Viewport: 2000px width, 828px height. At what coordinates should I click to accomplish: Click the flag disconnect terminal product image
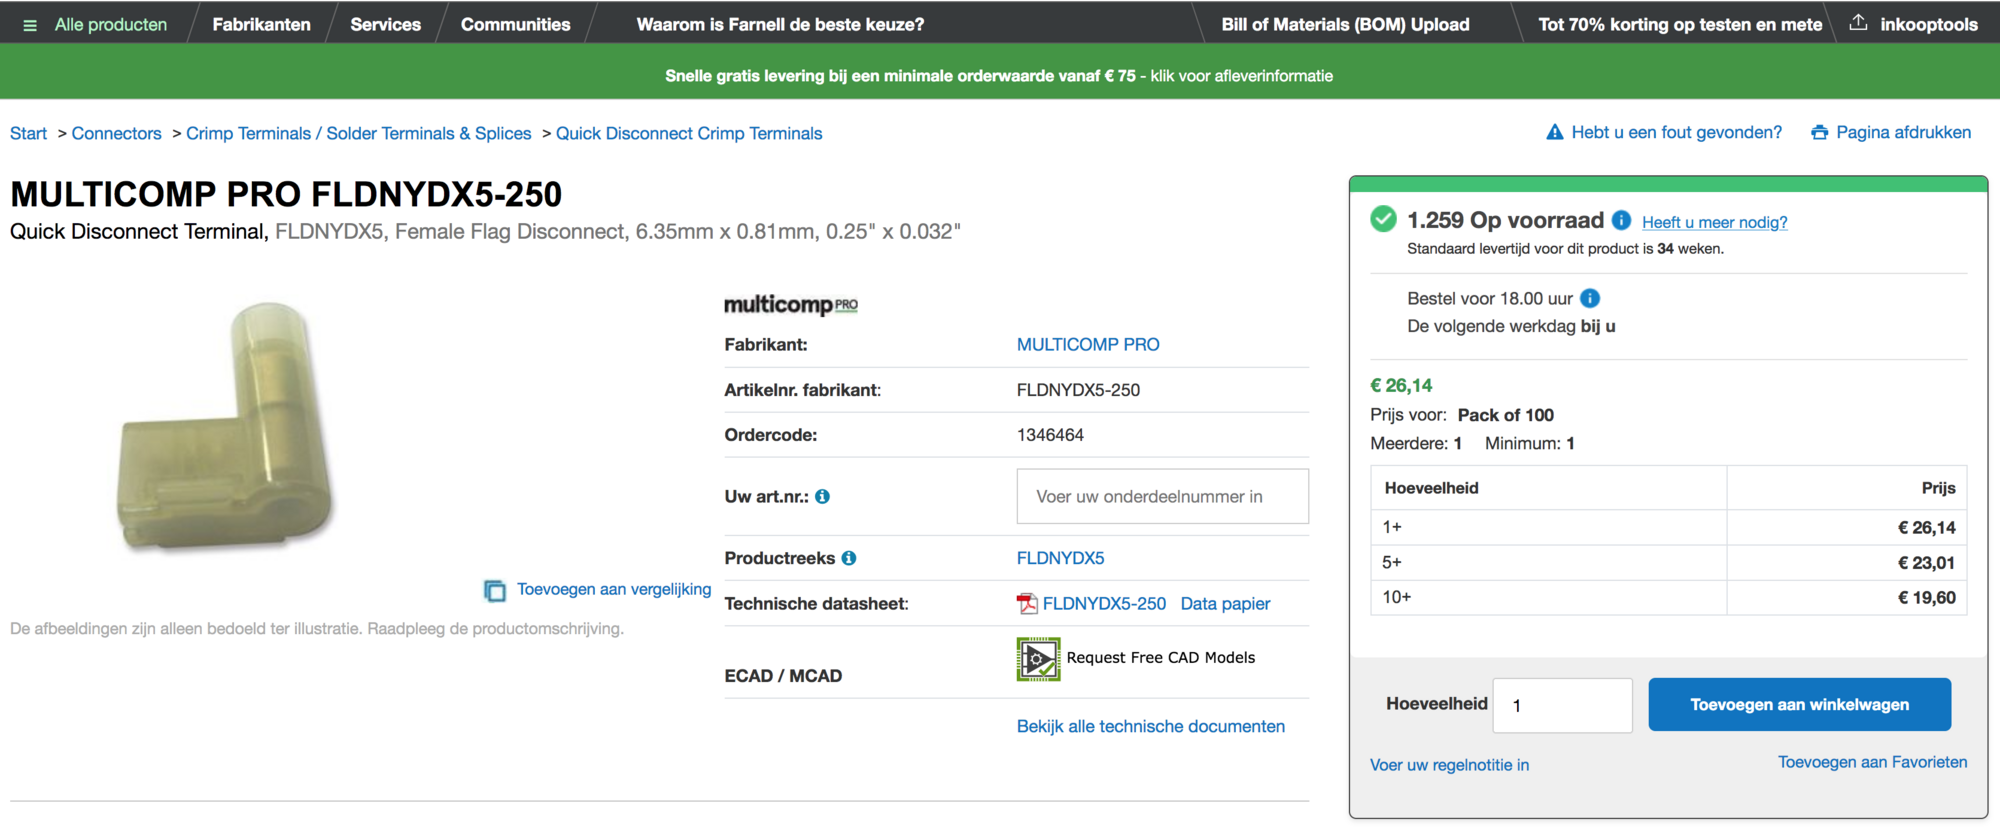(x=226, y=426)
